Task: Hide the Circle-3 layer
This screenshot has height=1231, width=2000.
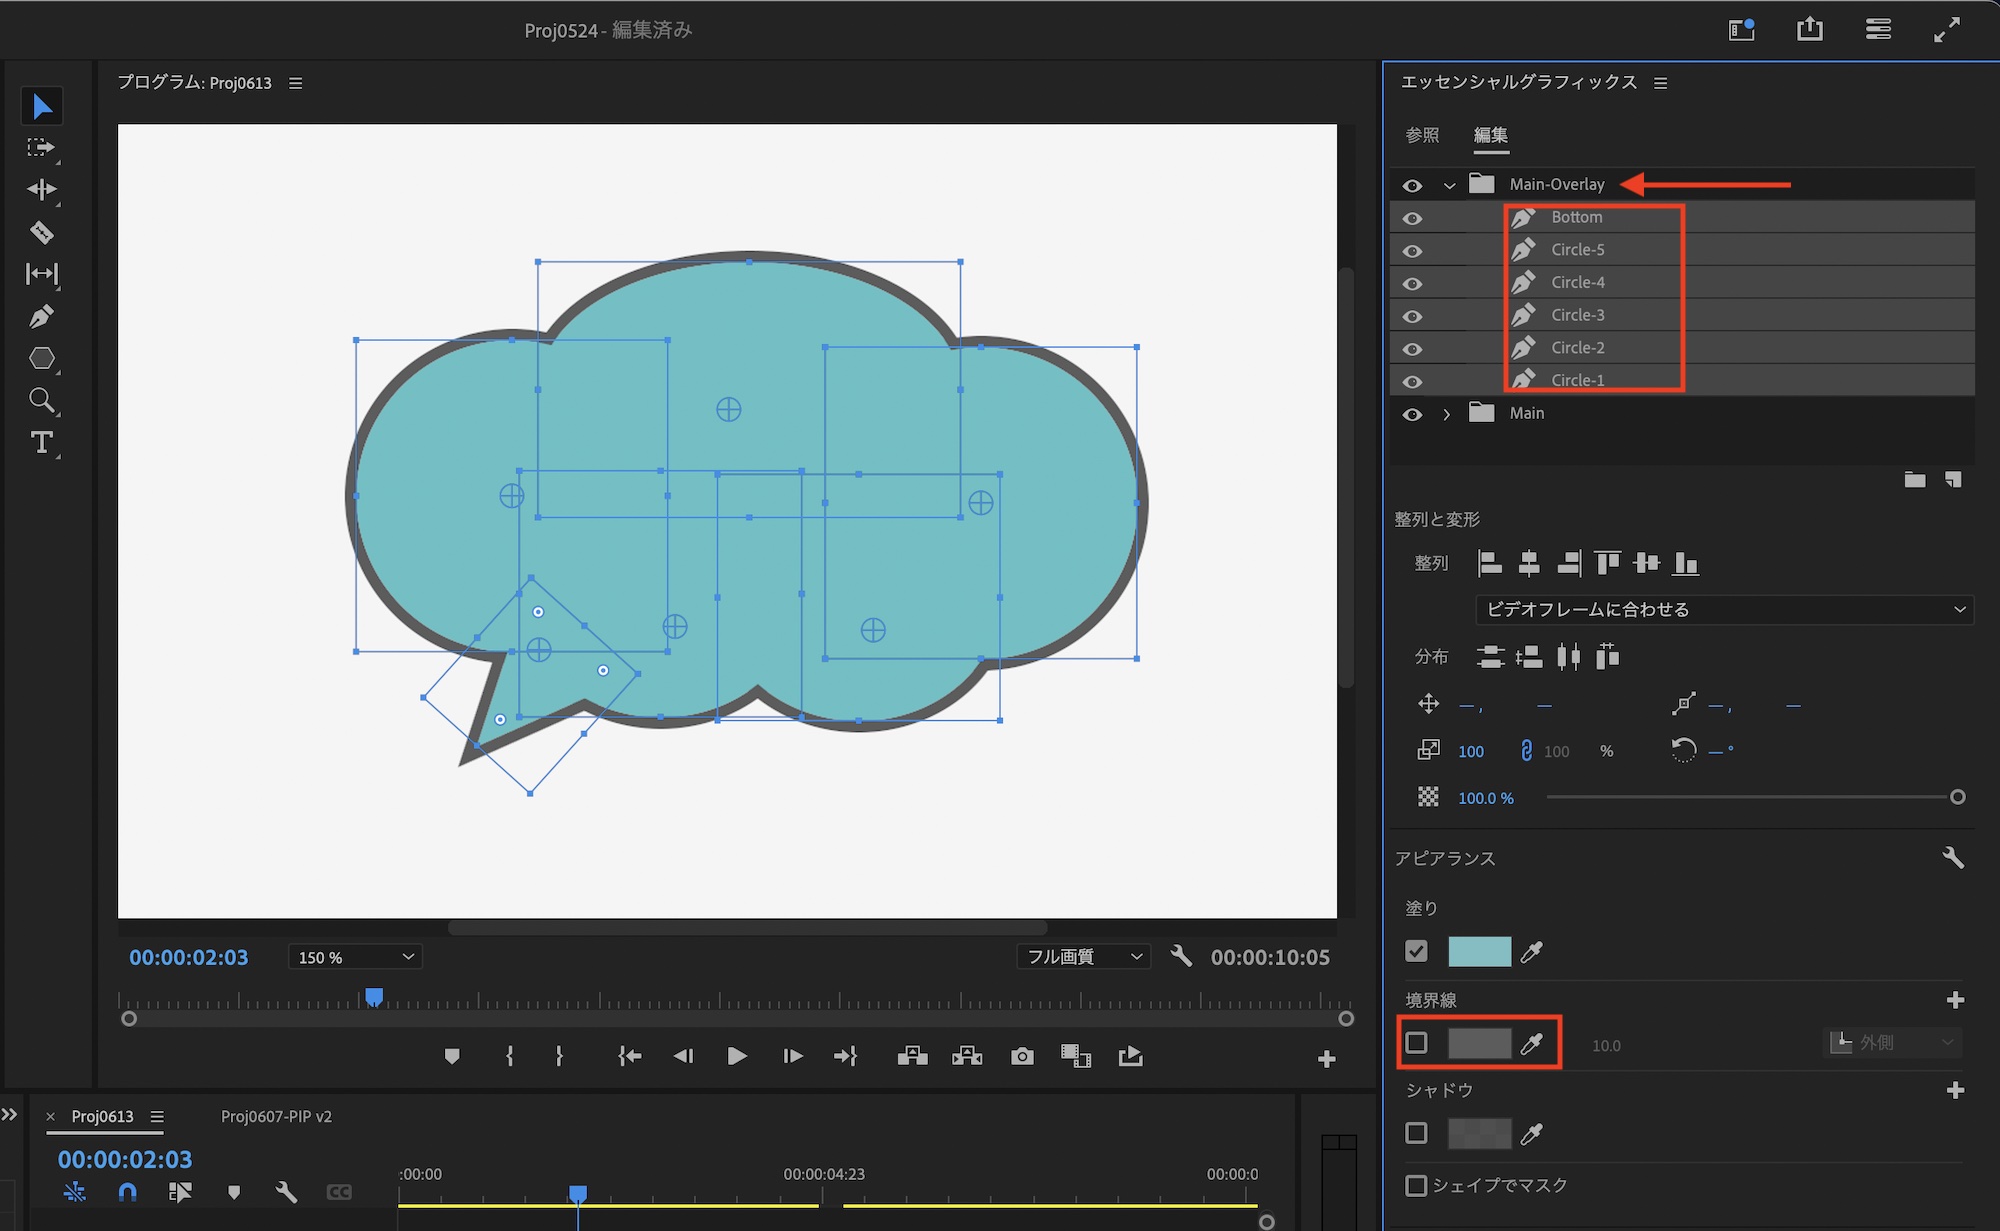Action: tap(1412, 316)
